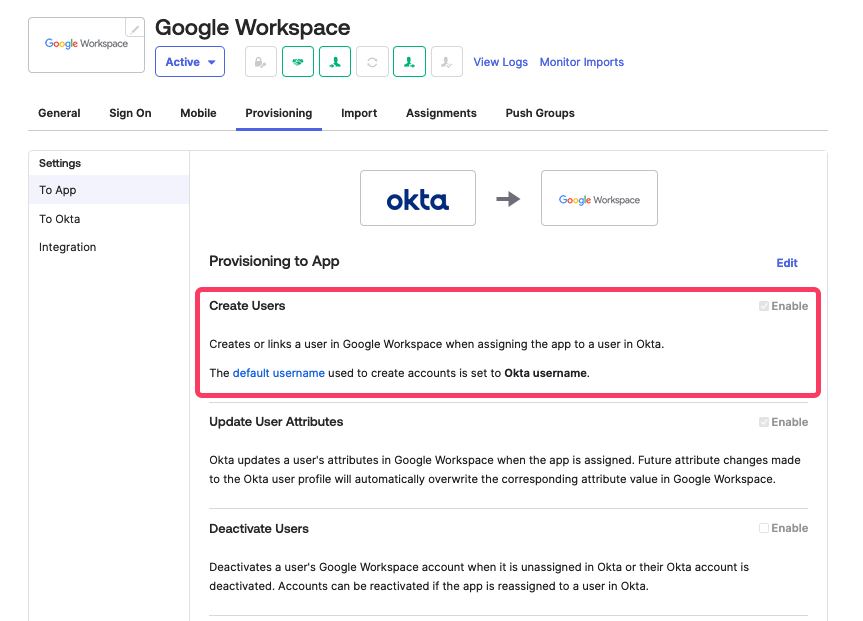
Task: Click the pencil icon on the app logo
Action: click(x=134, y=28)
